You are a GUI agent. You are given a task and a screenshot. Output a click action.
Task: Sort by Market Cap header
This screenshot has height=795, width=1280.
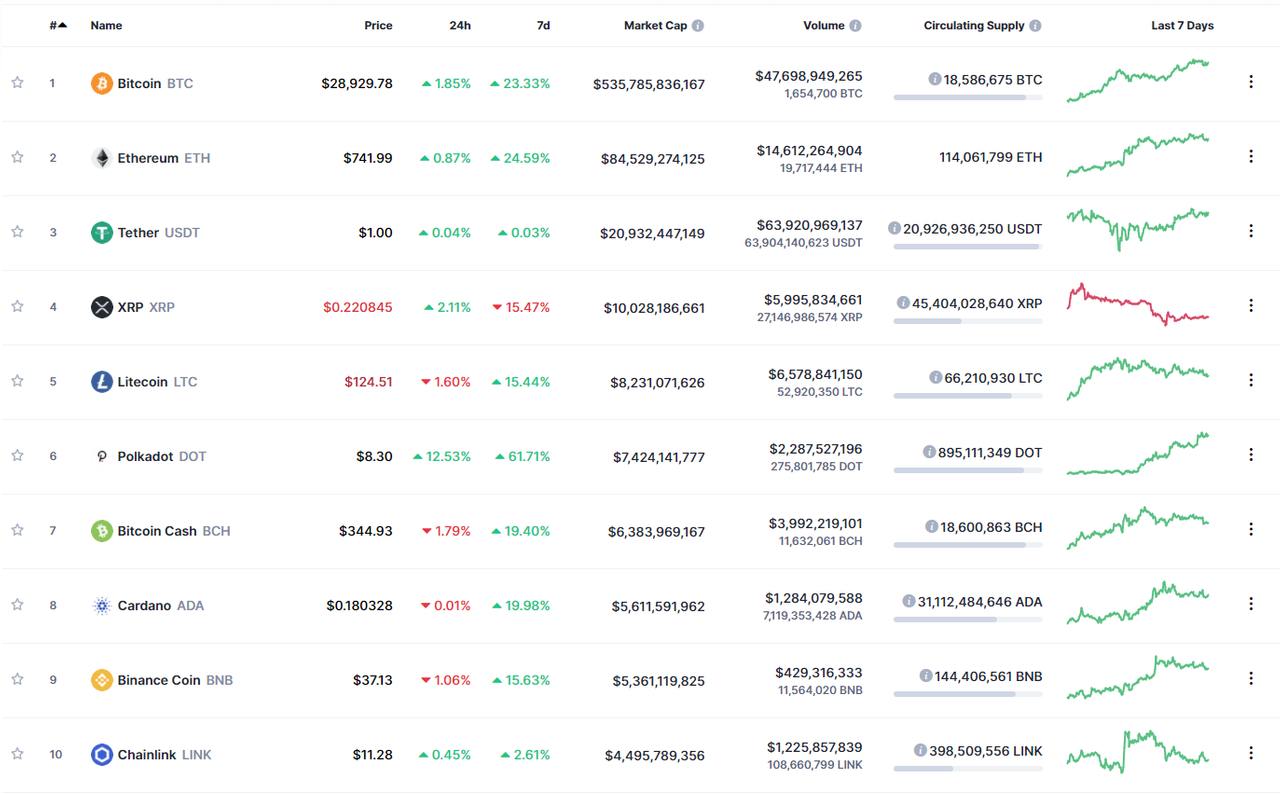pos(655,25)
